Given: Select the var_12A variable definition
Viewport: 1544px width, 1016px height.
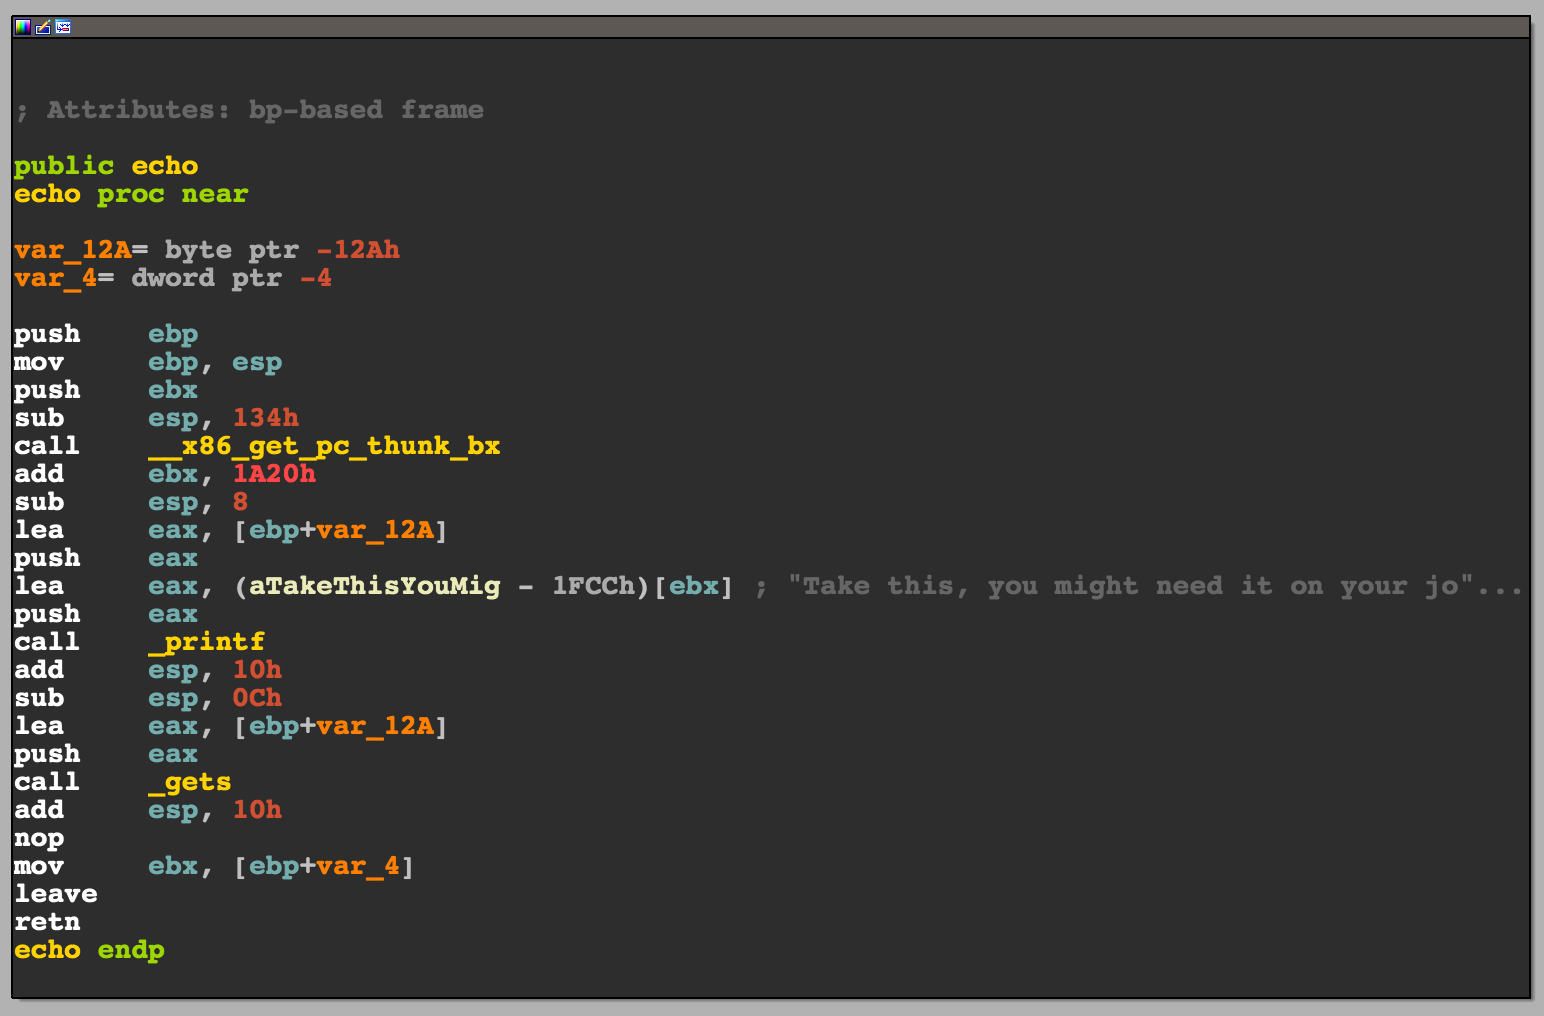Looking at the screenshot, I should (x=207, y=250).
